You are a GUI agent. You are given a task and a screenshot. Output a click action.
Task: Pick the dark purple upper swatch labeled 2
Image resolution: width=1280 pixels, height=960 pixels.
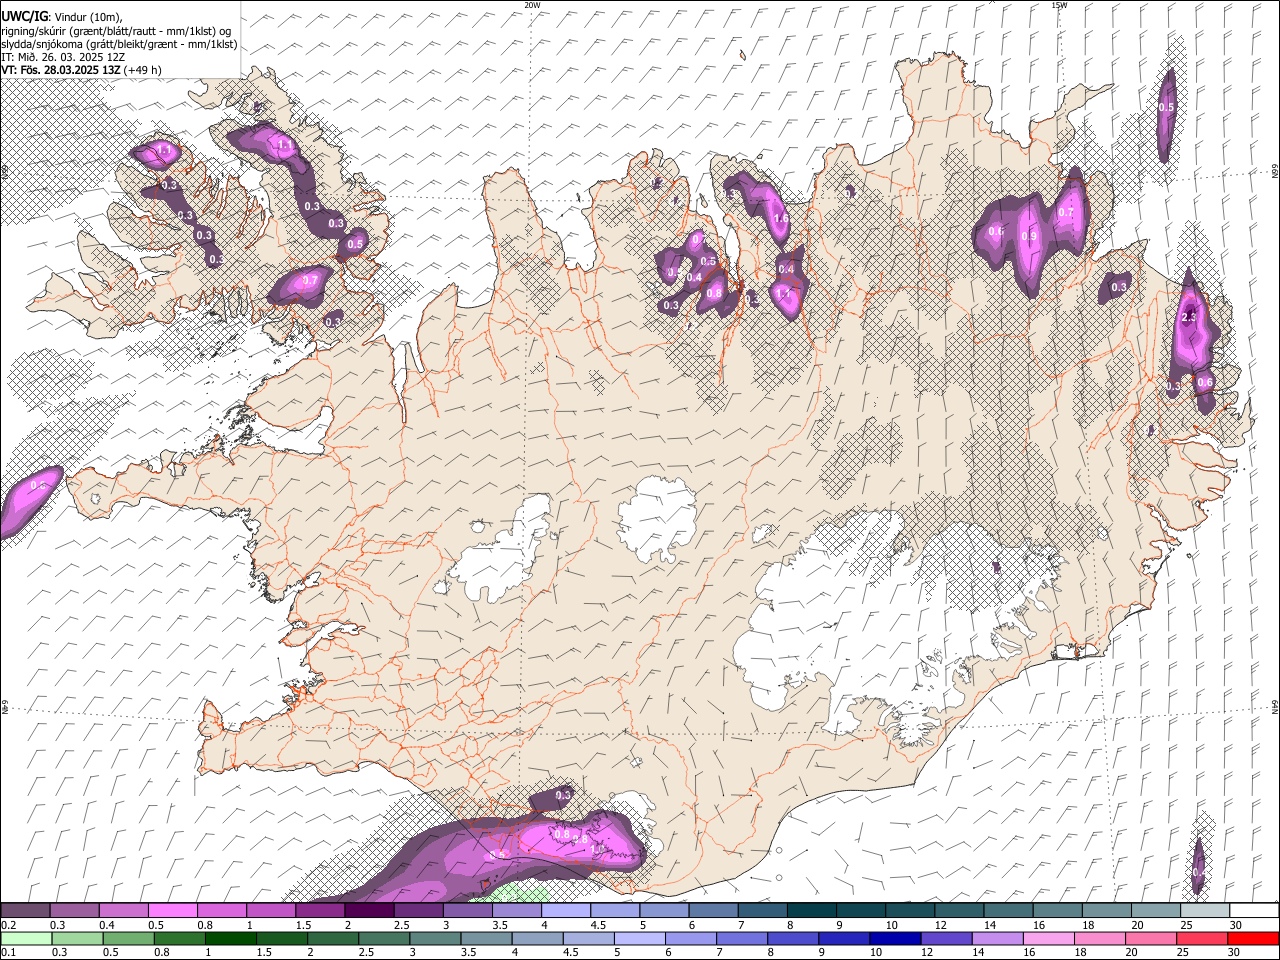(369, 911)
